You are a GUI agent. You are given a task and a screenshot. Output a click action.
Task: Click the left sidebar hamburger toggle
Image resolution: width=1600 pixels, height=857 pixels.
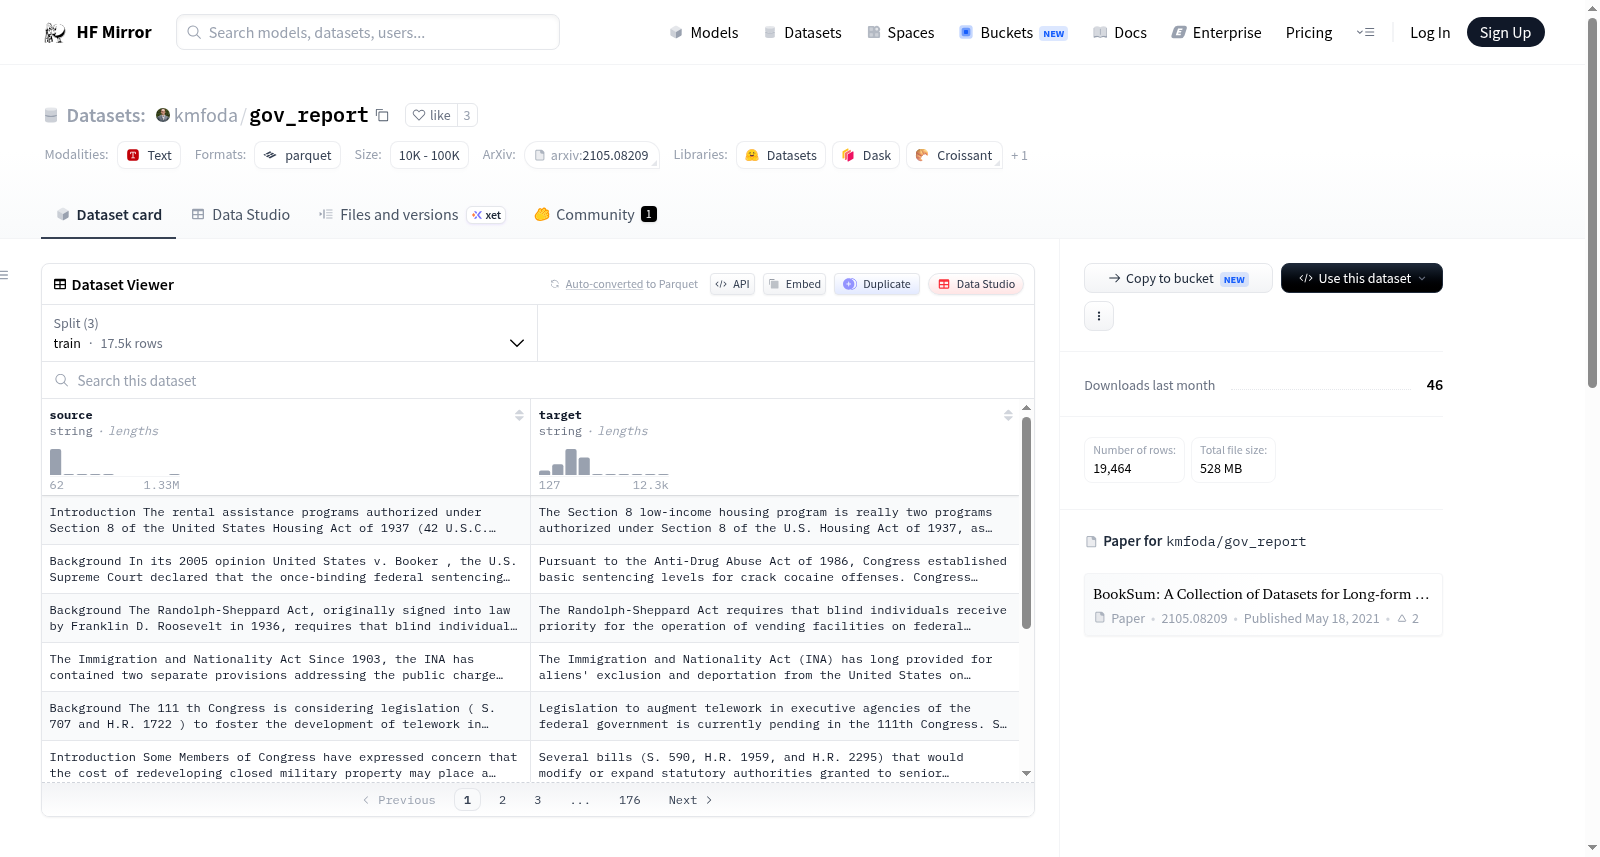(x=4, y=275)
